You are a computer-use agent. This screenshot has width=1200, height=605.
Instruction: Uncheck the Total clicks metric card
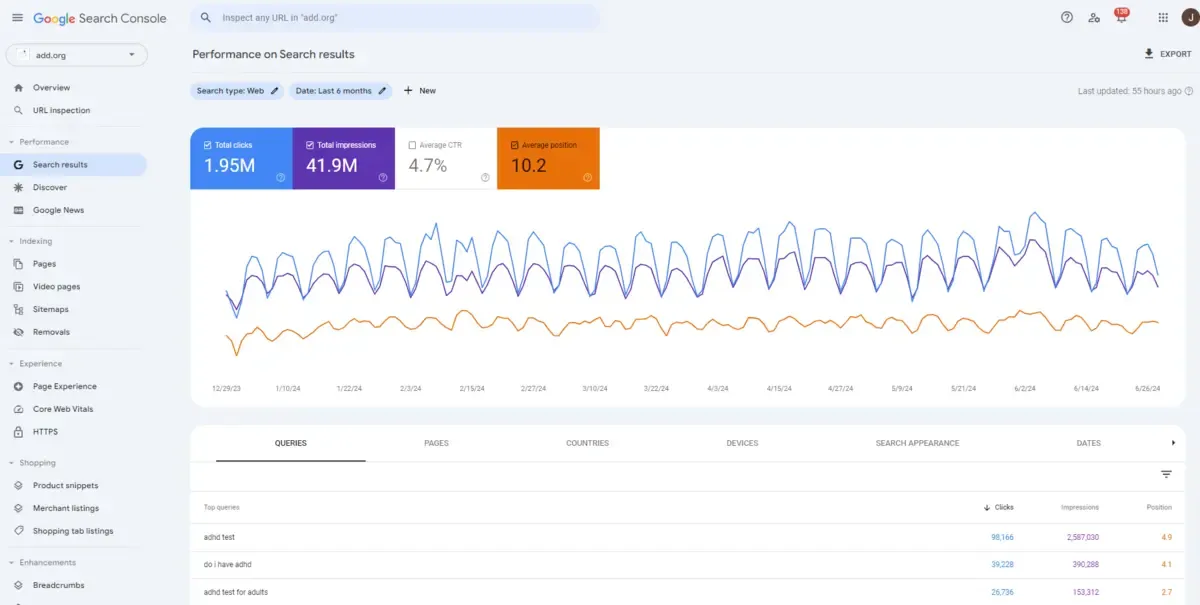click(x=206, y=144)
